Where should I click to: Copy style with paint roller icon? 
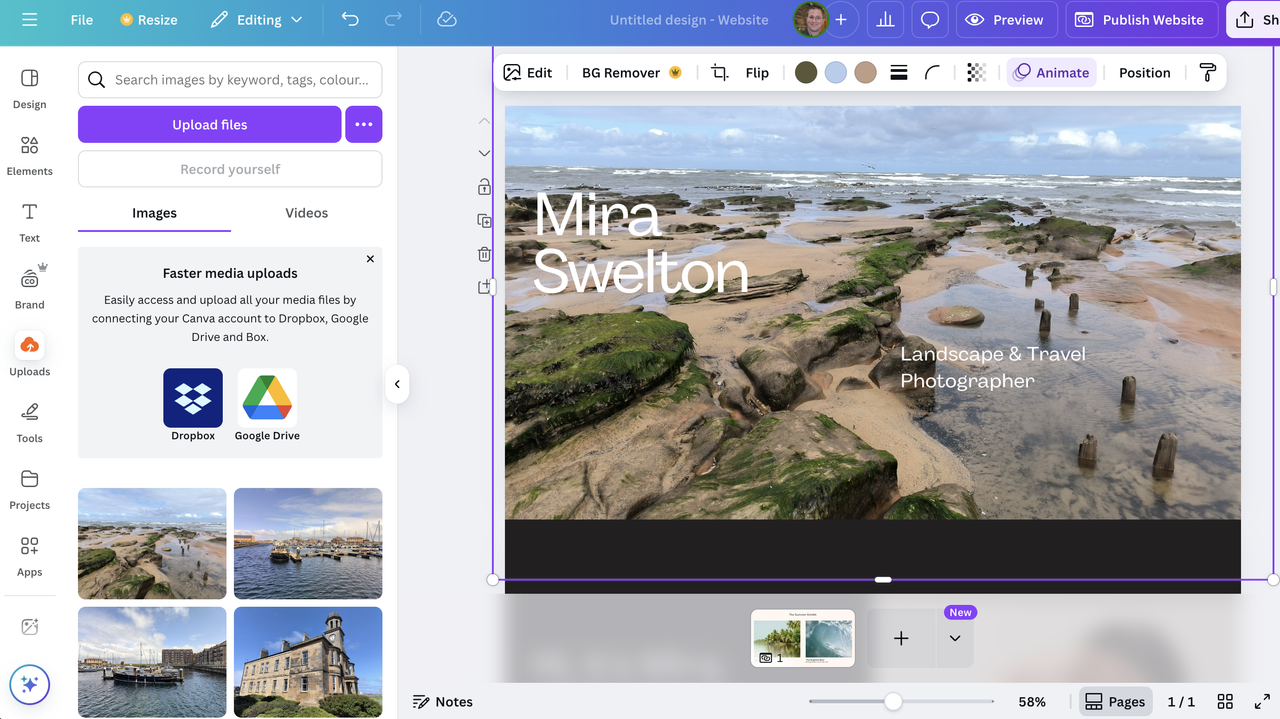coord(1208,73)
